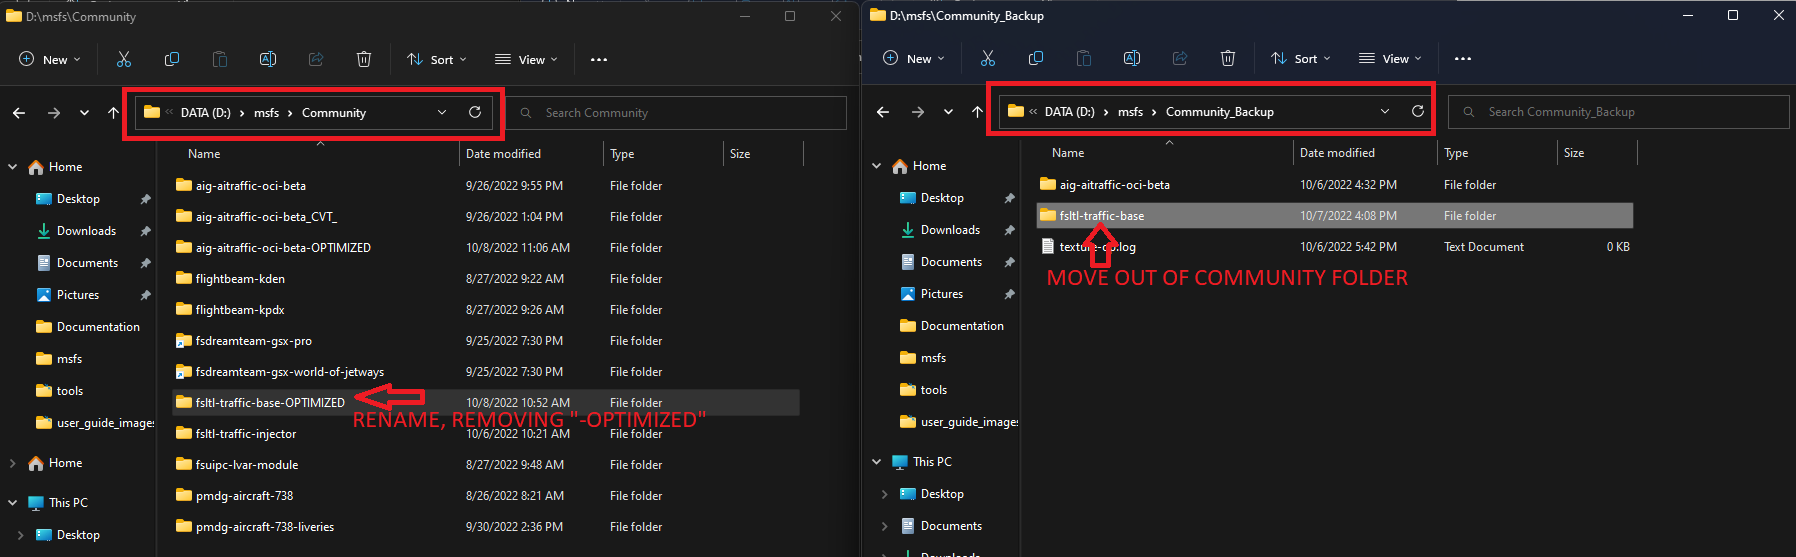Refresh the Community_Backup folder view
Viewport: 1796px width, 557px height.
tap(1418, 111)
